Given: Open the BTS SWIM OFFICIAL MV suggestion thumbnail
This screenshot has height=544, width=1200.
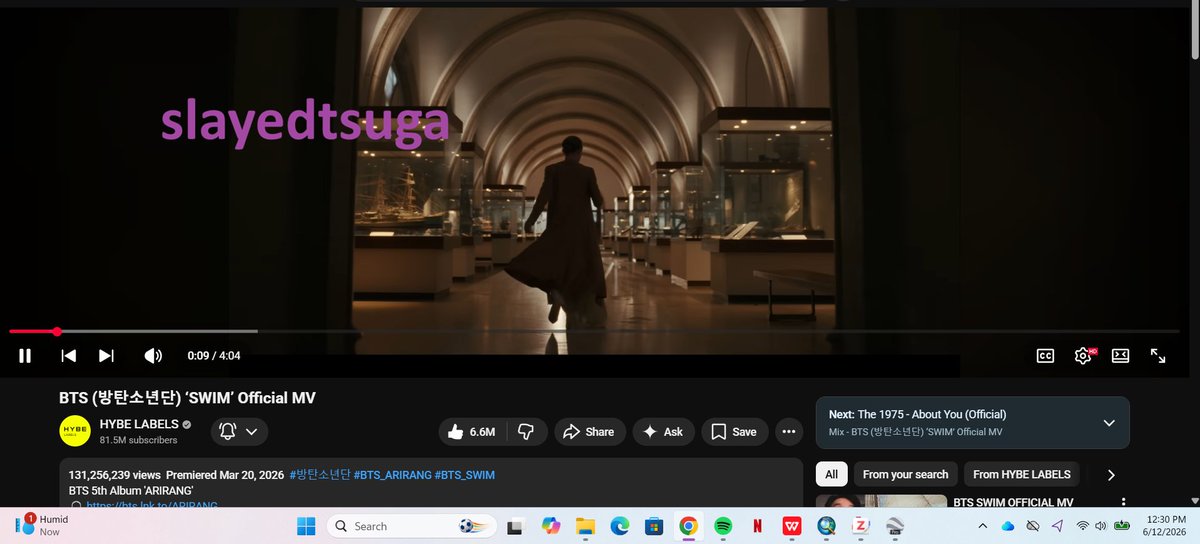Looking at the screenshot, I should (880, 501).
